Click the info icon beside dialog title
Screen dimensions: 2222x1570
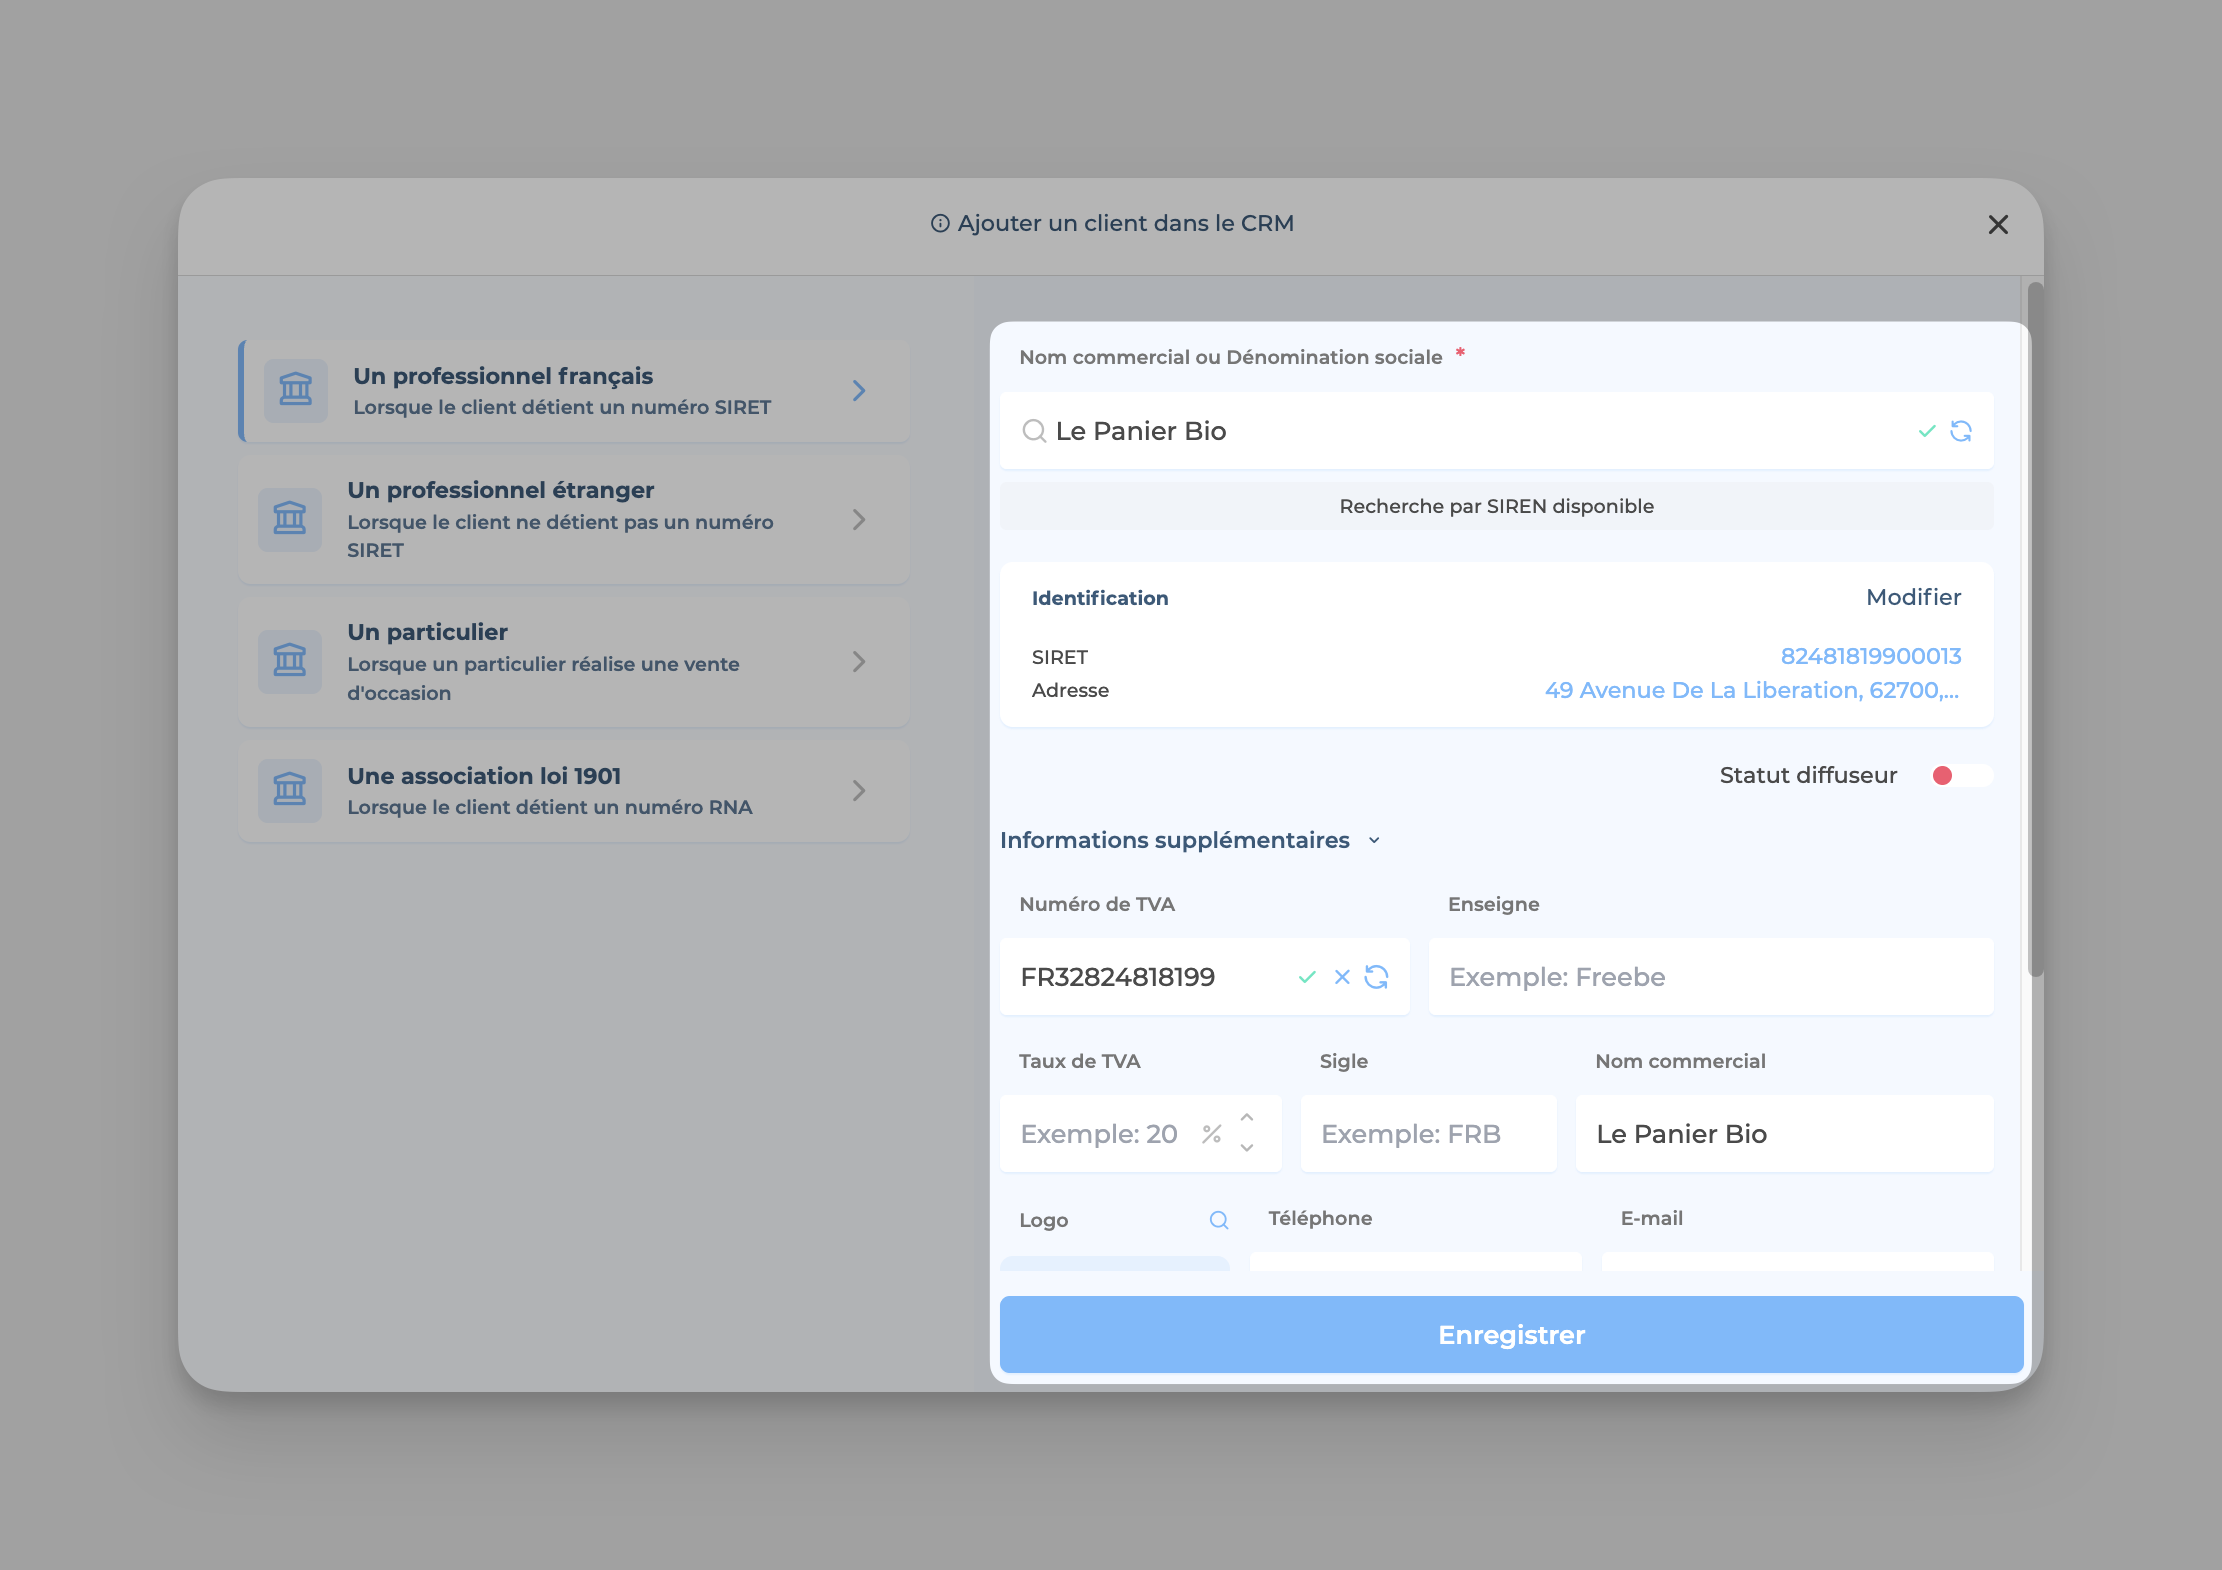[940, 224]
